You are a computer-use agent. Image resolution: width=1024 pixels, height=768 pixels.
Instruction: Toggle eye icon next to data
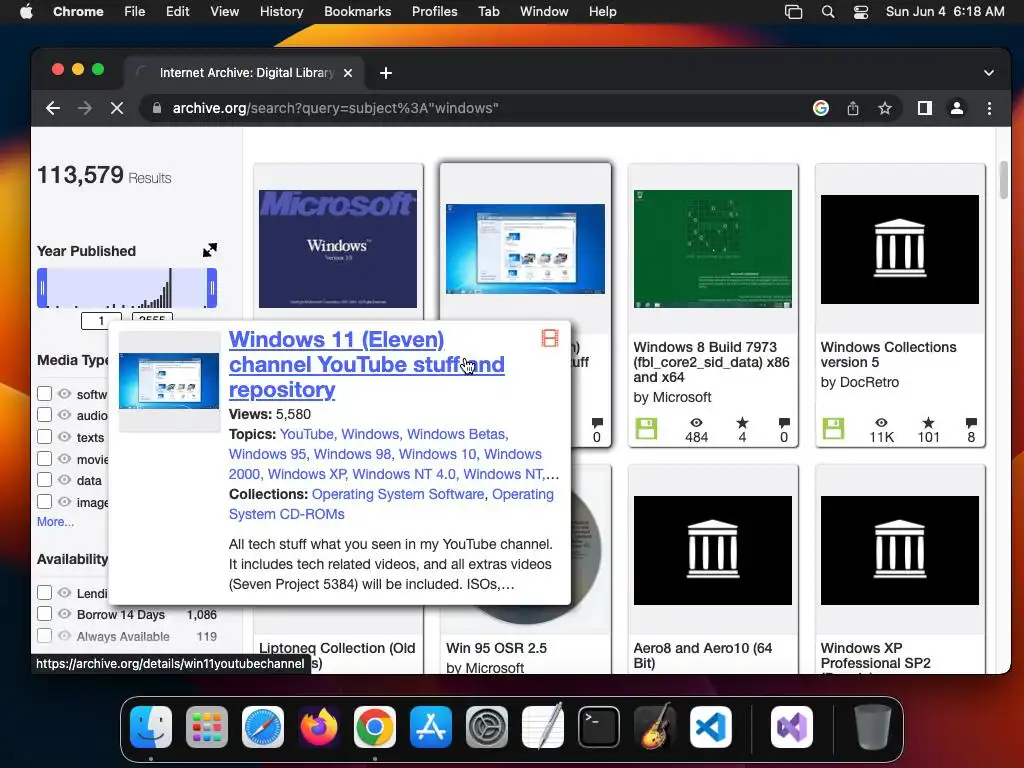tap(64, 480)
